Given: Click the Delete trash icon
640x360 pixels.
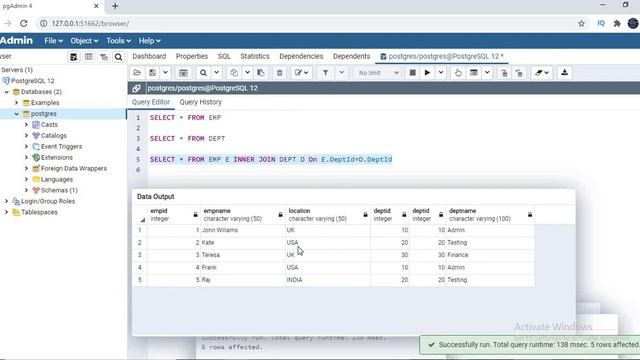Looking at the screenshot, I should point(280,73).
